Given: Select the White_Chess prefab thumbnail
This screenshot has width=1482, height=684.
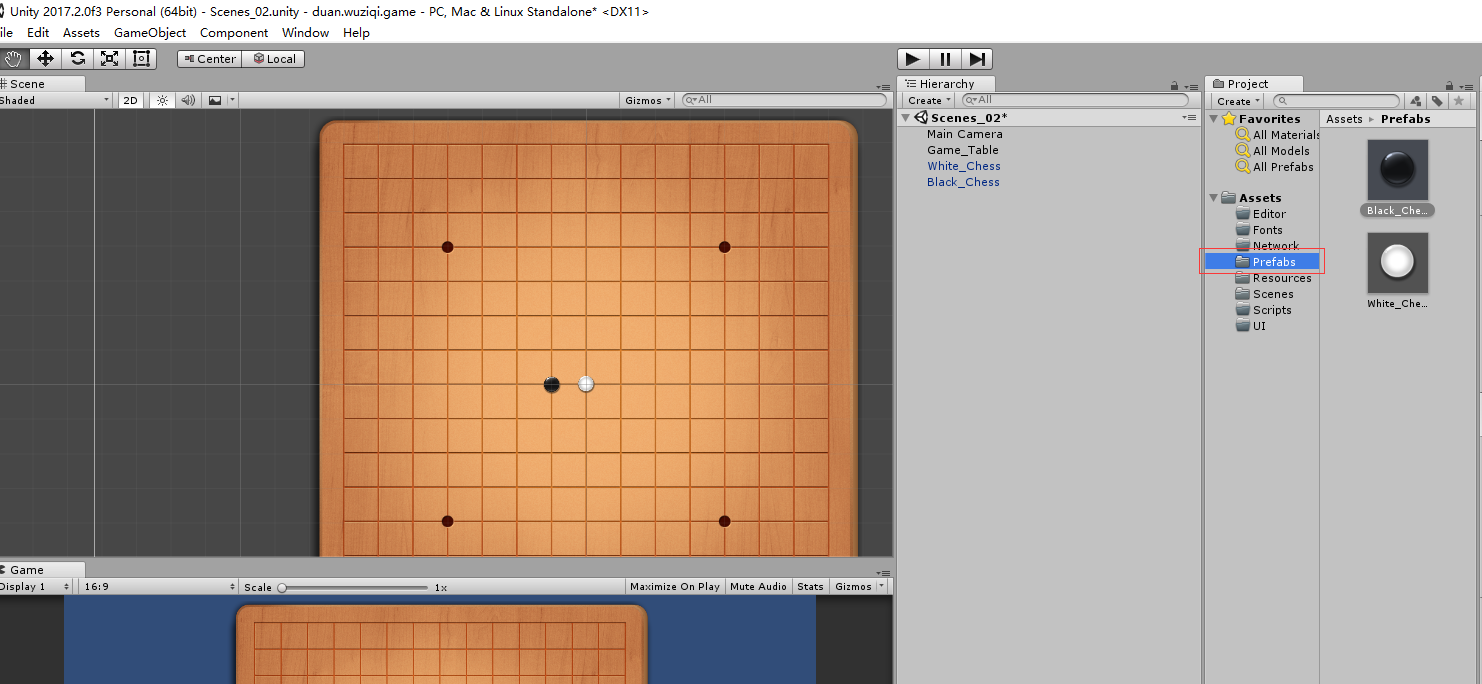Looking at the screenshot, I should point(1397,263).
